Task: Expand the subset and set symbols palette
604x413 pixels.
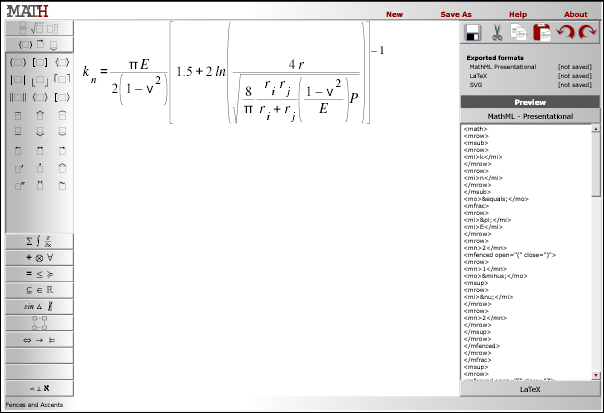Action: click(x=39, y=290)
